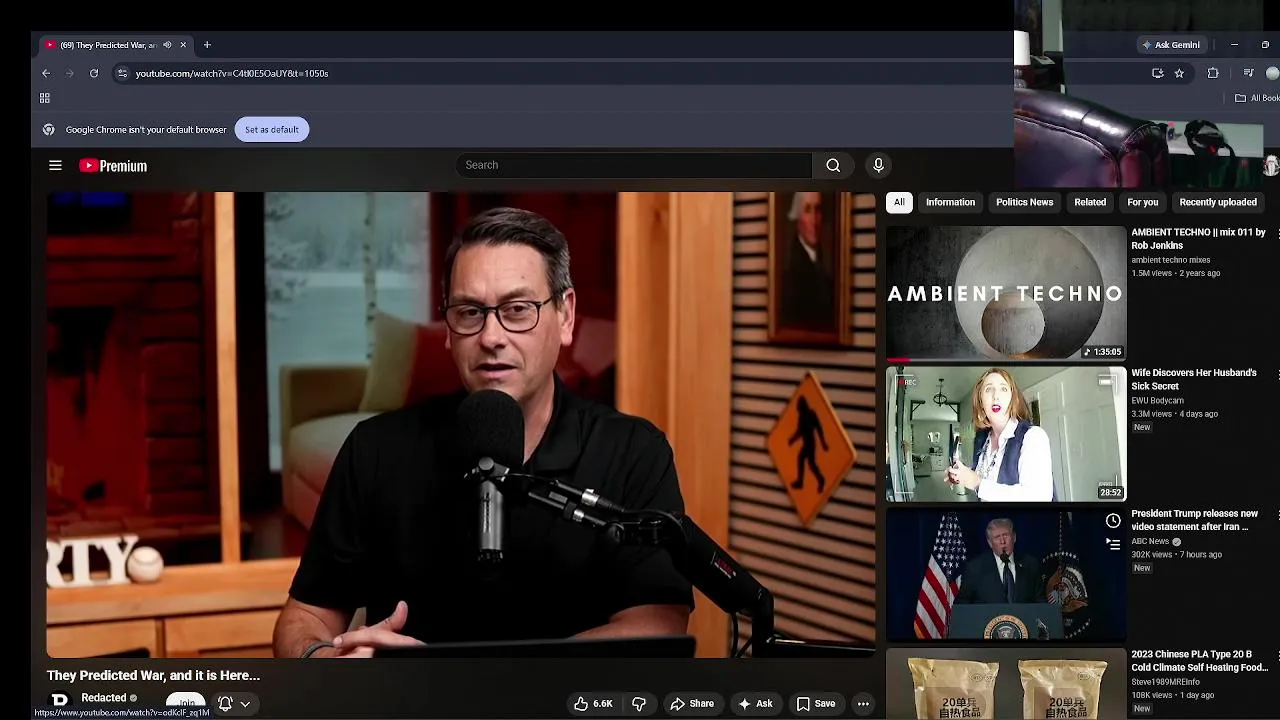Open the Redacted channel avatar
The height and width of the screenshot is (720, 1280).
(x=60, y=701)
